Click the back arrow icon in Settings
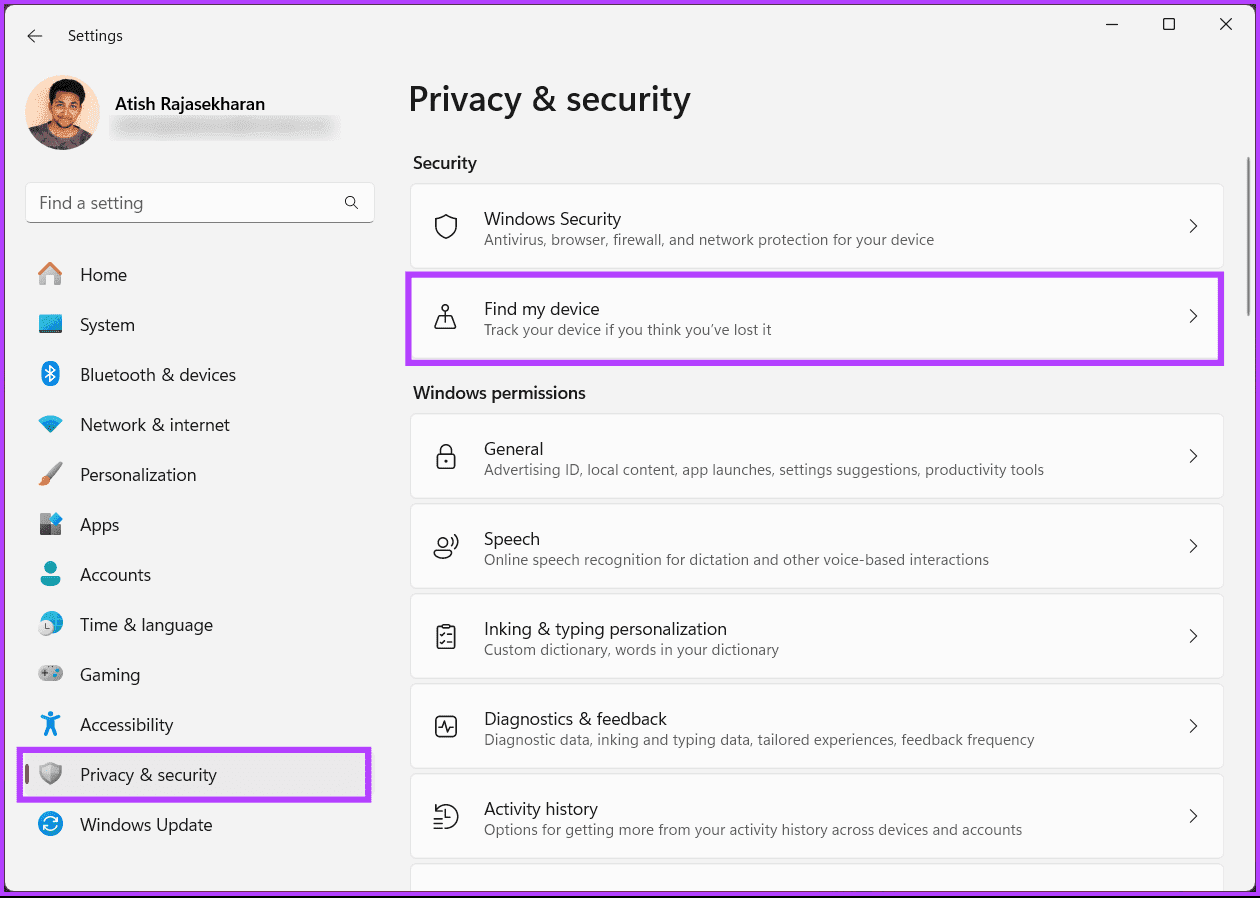Image resolution: width=1260 pixels, height=898 pixels. pos(35,36)
